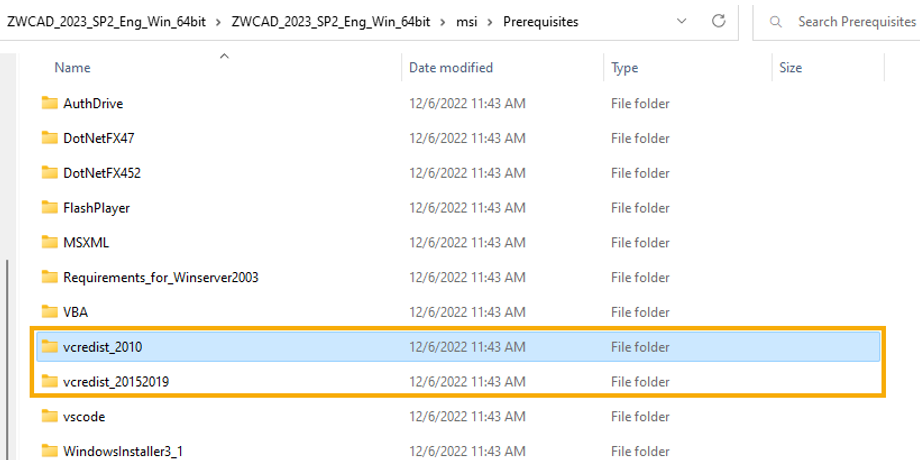Click the FlashPlayer folder icon

(x=50, y=208)
